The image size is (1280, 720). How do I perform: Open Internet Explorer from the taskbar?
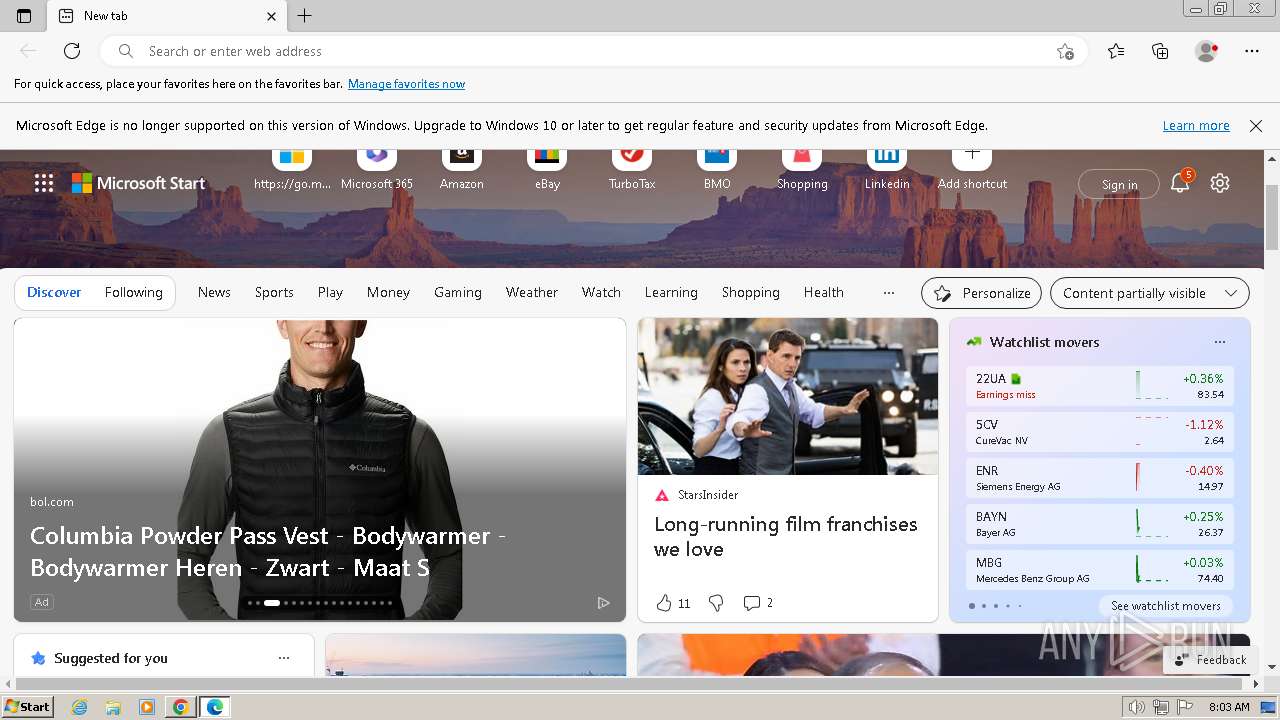[80, 707]
